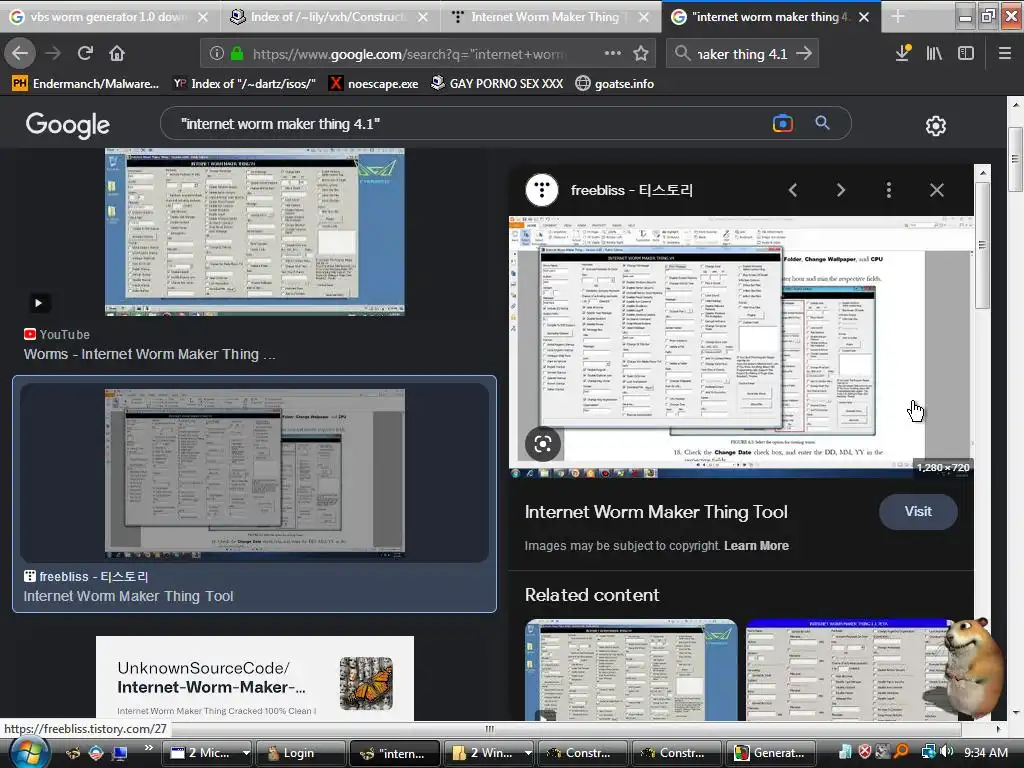Click the search-bar go arrow
Viewport: 1024px width, 768px height.
click(804, 54)
